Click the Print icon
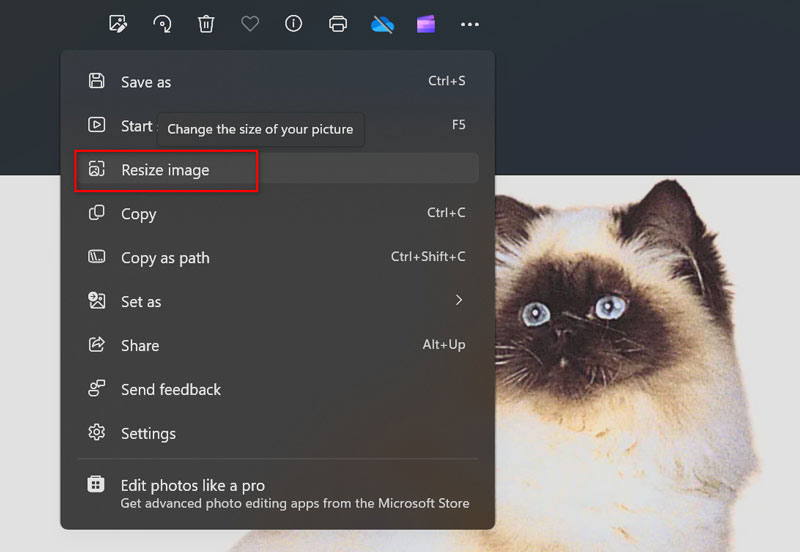Screen dimensions: 800x552 point(338,24)
